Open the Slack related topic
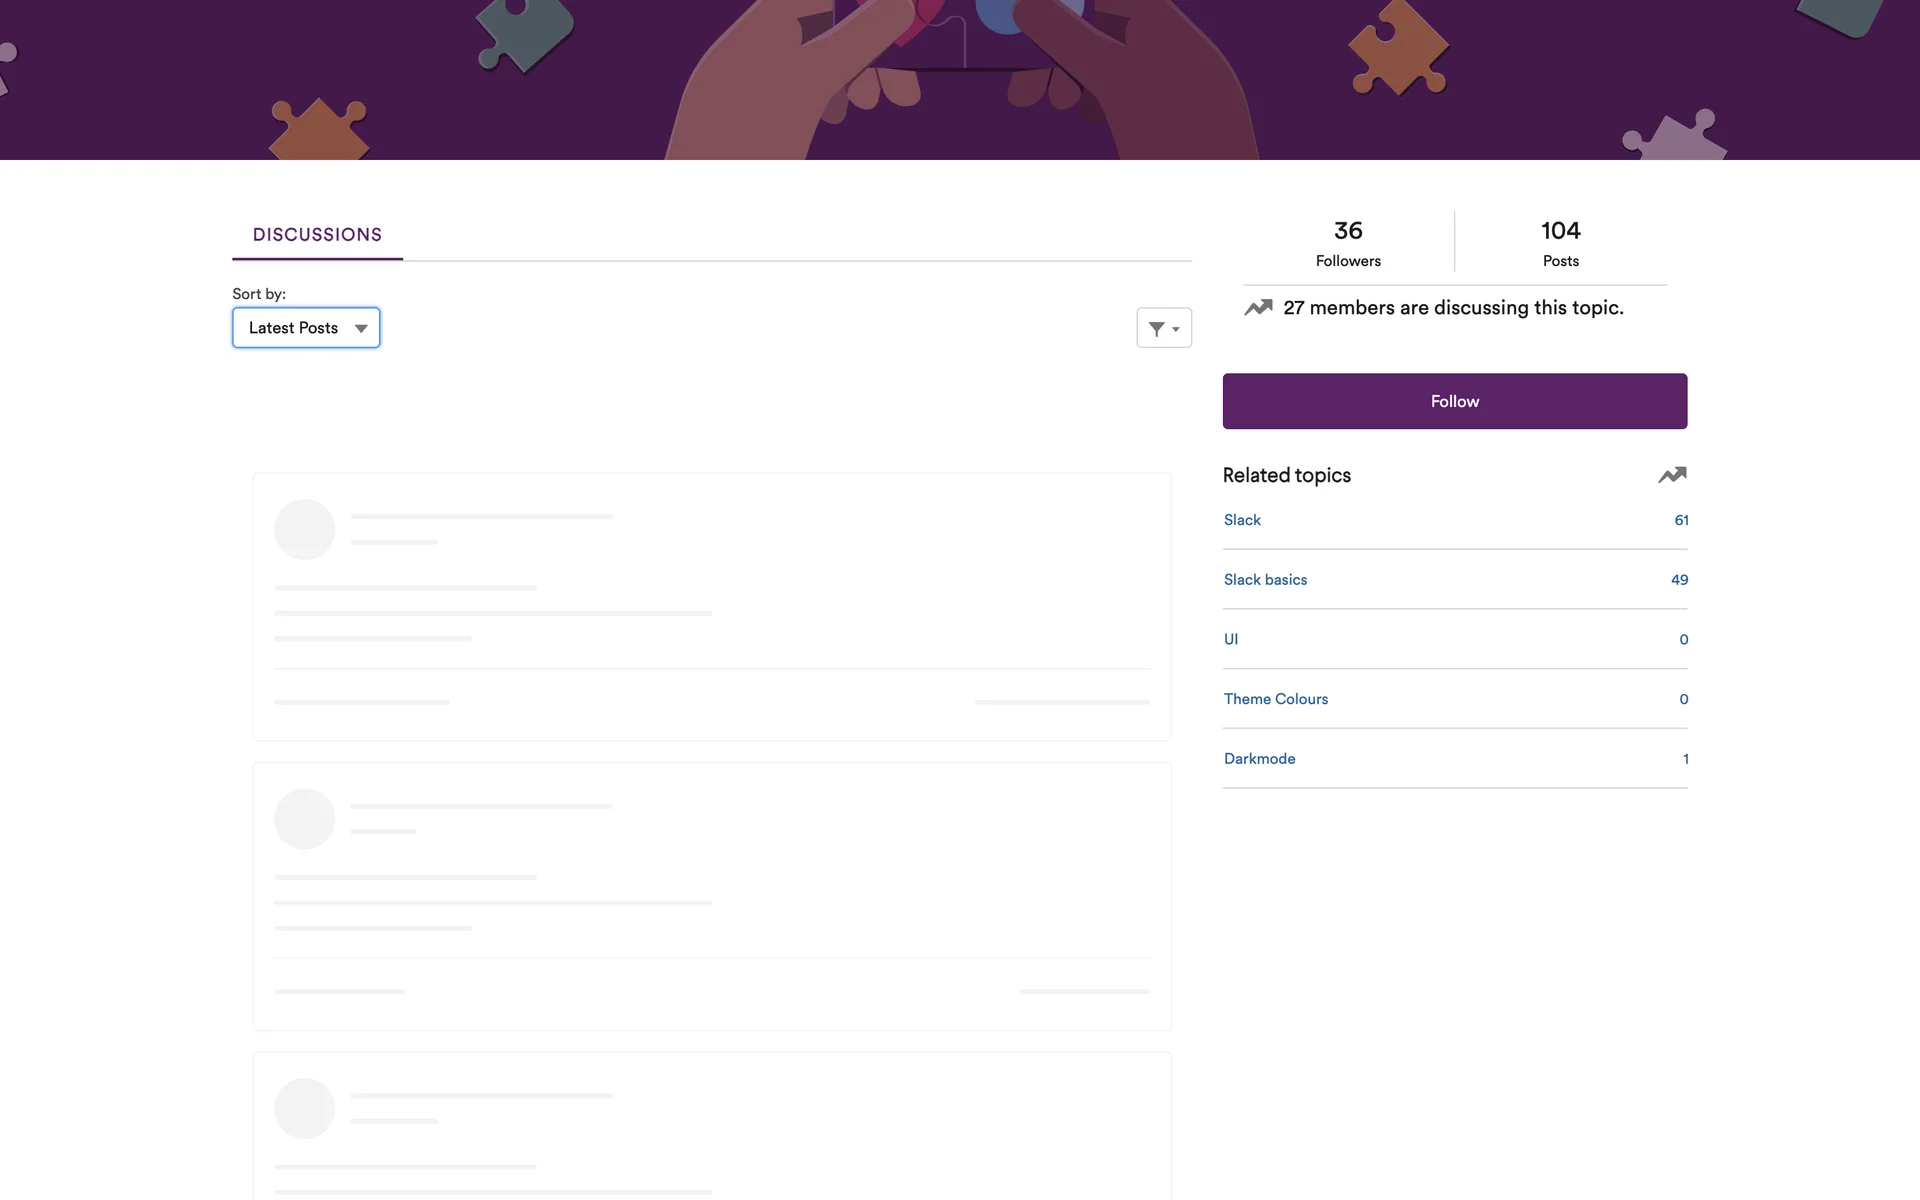This screenshot has height=1200, width=1920. pyautogui.click(x=1242, y=520)
